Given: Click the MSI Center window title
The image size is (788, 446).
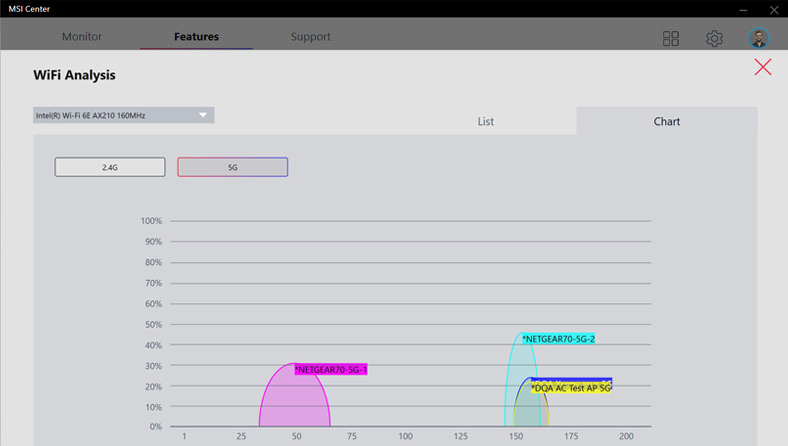Looking at the screenshot, I should point(29,8).
